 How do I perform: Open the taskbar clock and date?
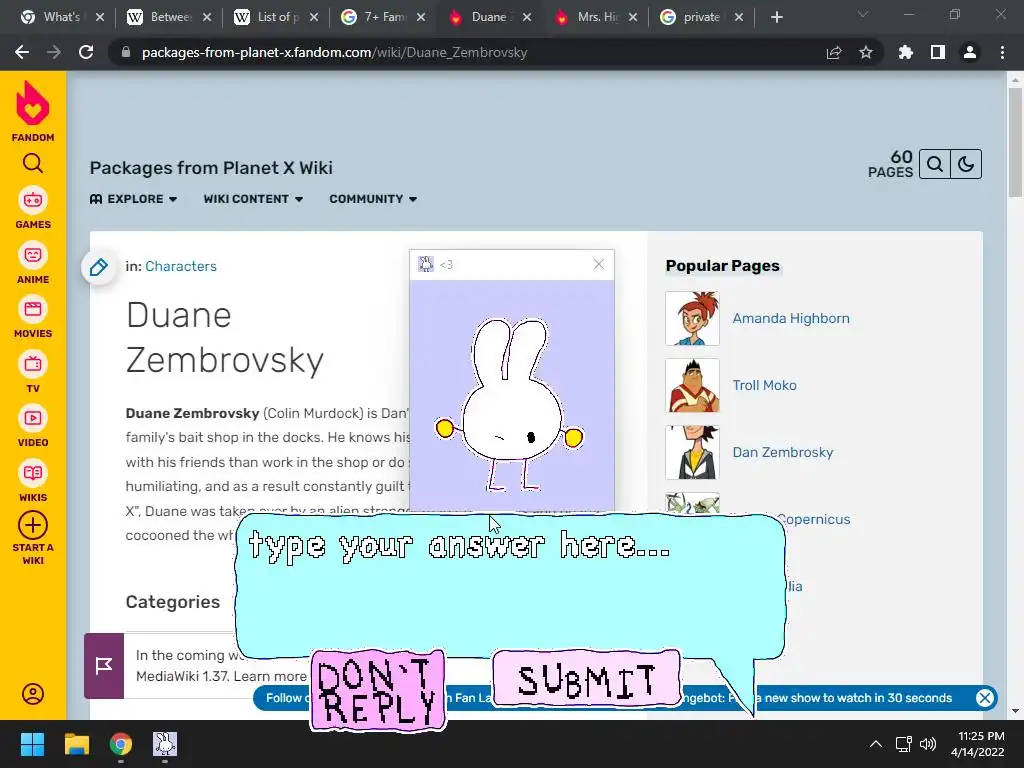977,744
